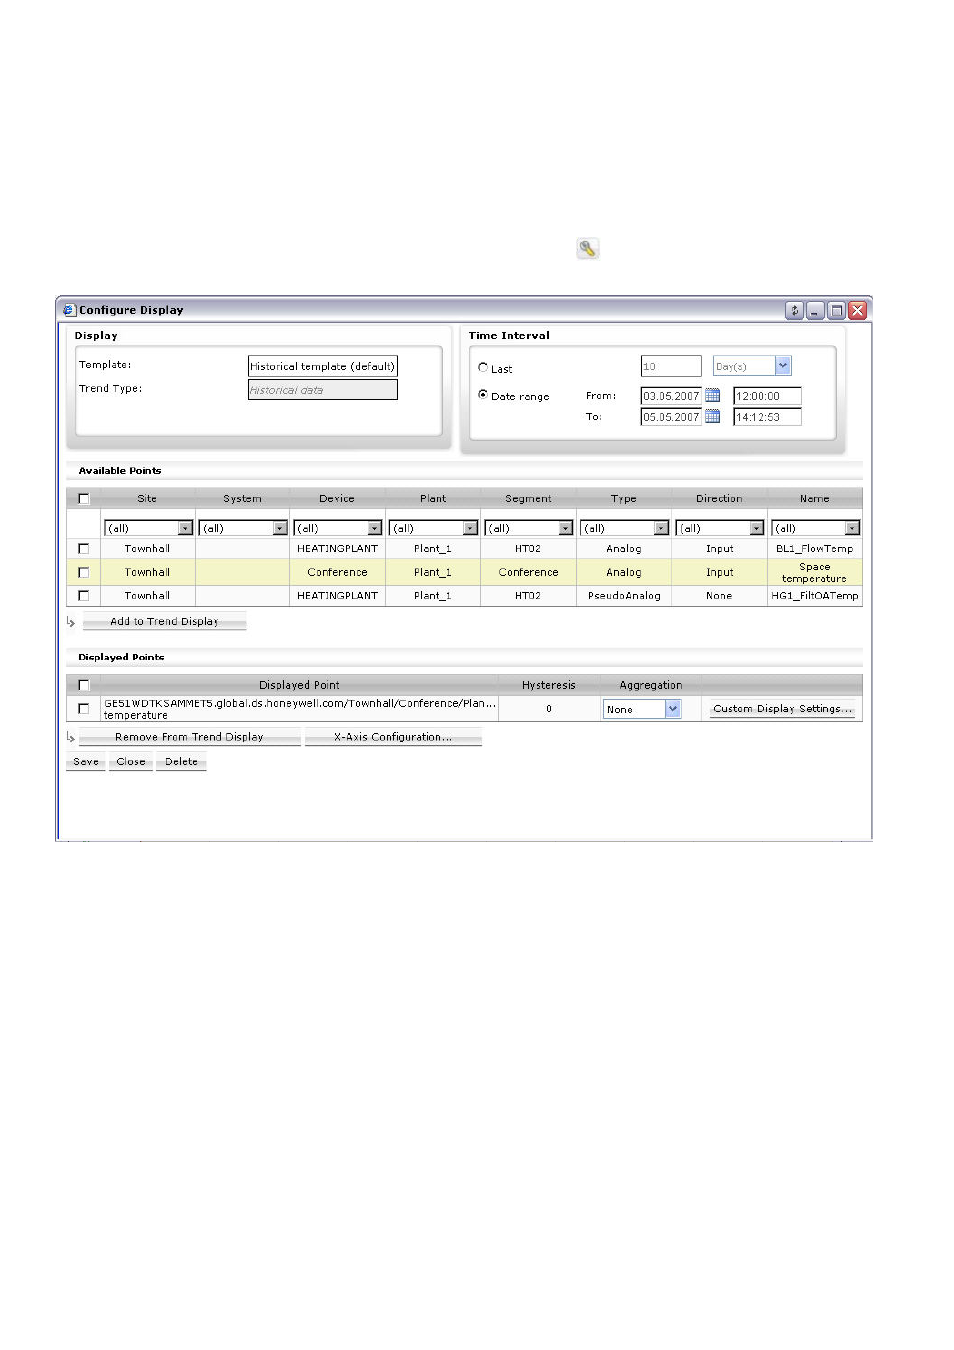Click the Save button

pyautogui.click(x=86, y=762)
